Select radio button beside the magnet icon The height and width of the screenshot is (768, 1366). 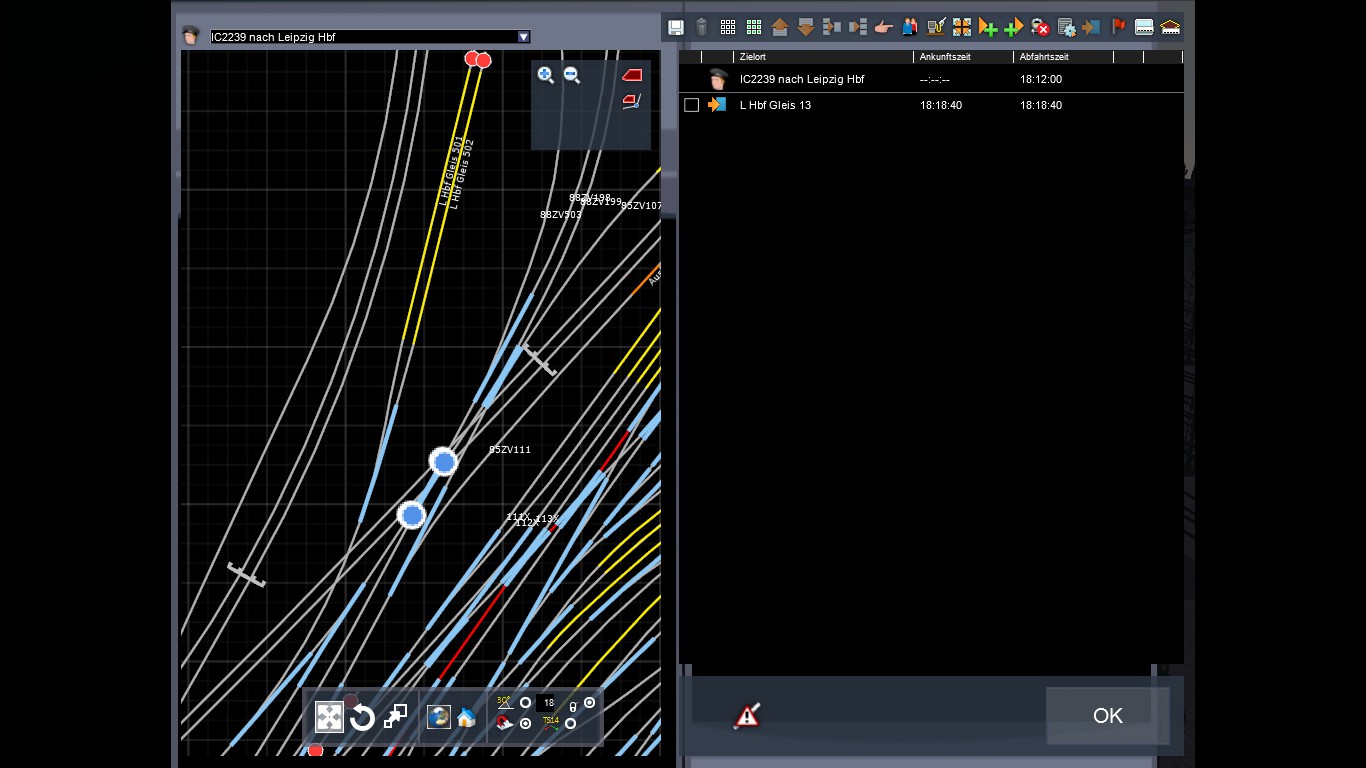(525, 723)
